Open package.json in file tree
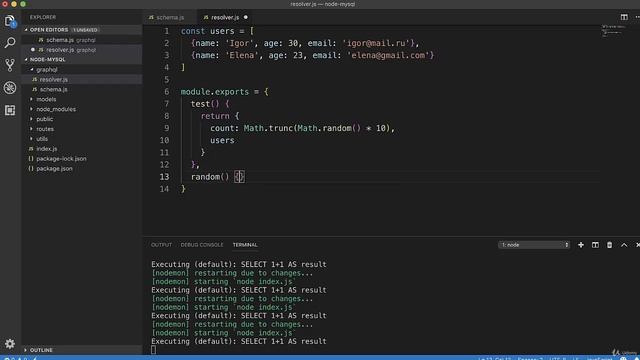Screen dimensions: 640x360 coord(54,169)
